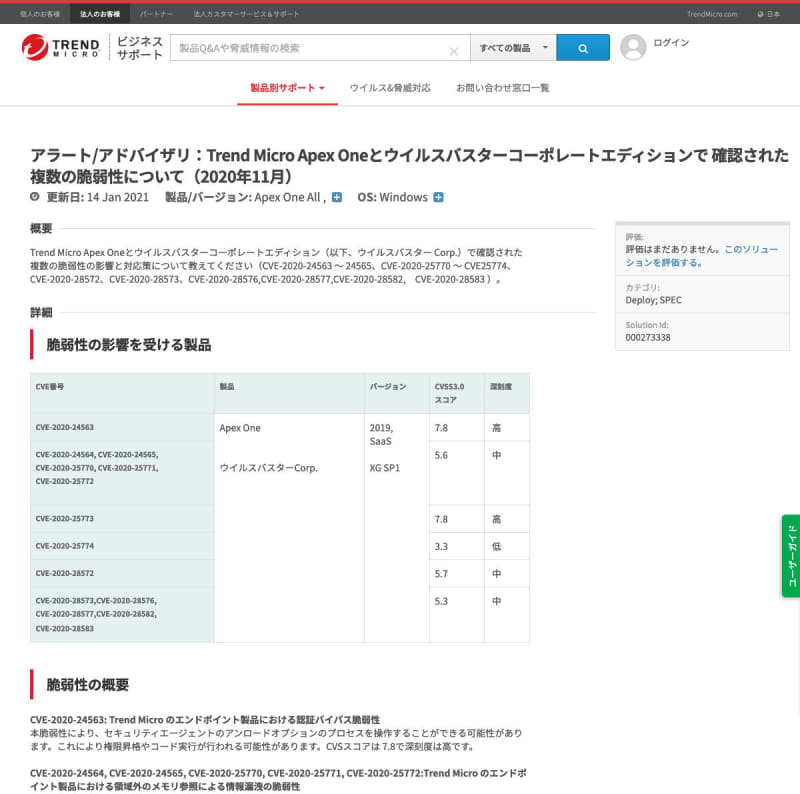Expand the plus icon after OS: Windows
The width and height of the screenshot is (800, 794).
tap(438, 197)
